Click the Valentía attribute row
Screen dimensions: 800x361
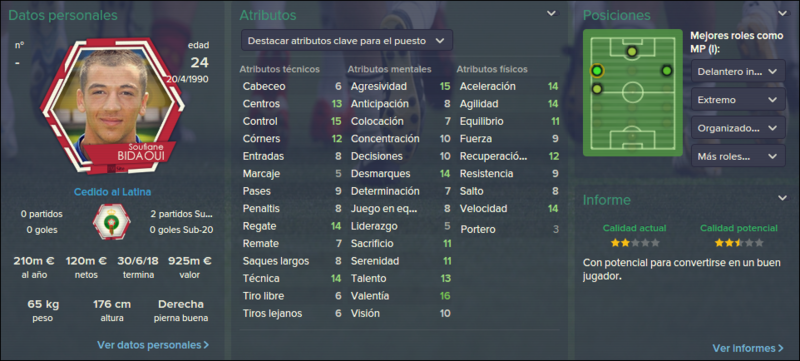tap(401, 296)
